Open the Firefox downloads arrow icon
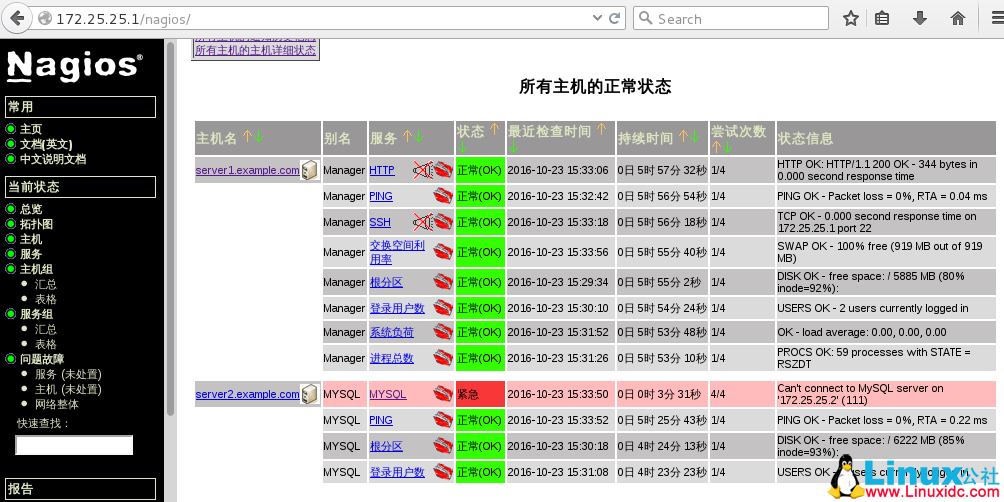 (x=920, y=18)
